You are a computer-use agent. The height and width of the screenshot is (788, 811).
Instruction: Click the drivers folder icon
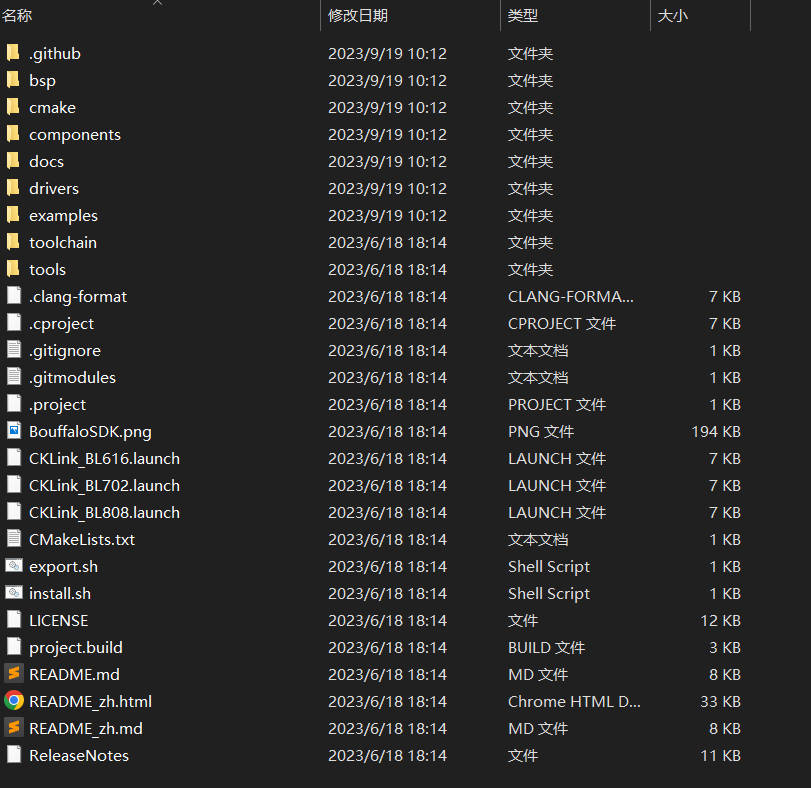13,188
